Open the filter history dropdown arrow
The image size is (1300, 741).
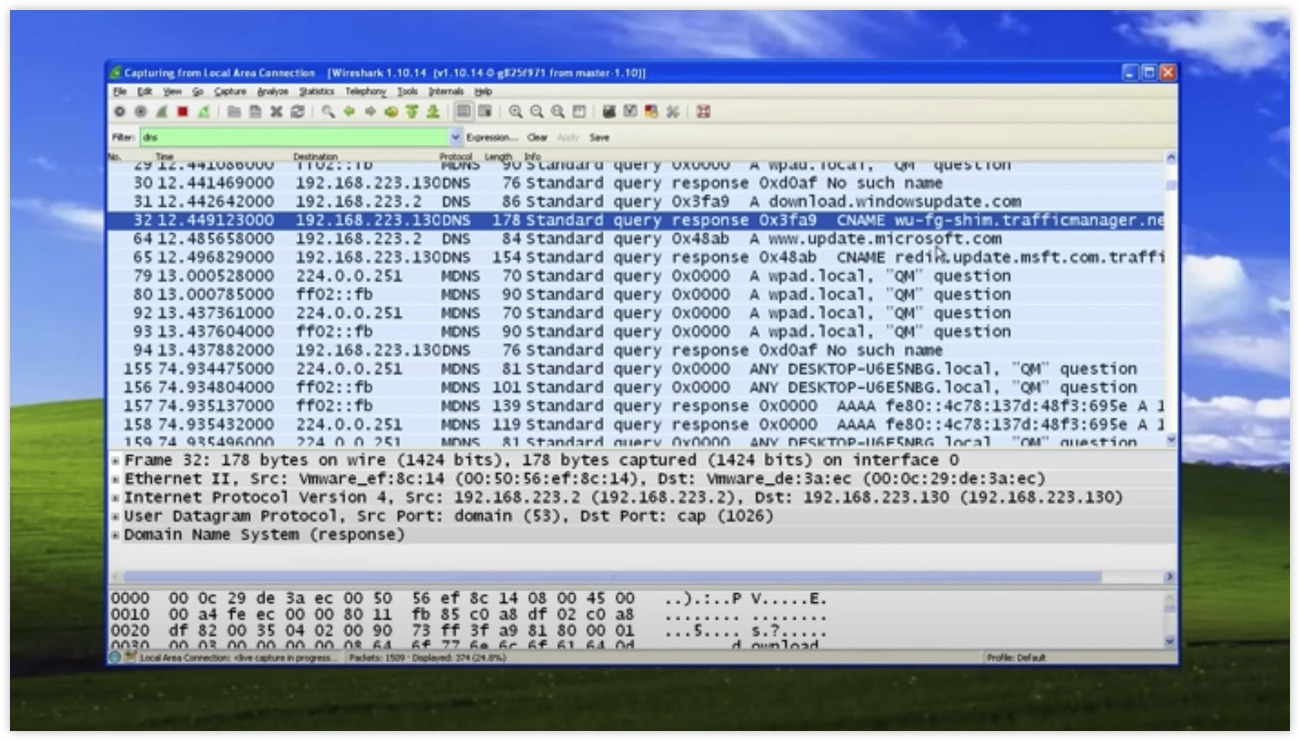coord(457,137)
